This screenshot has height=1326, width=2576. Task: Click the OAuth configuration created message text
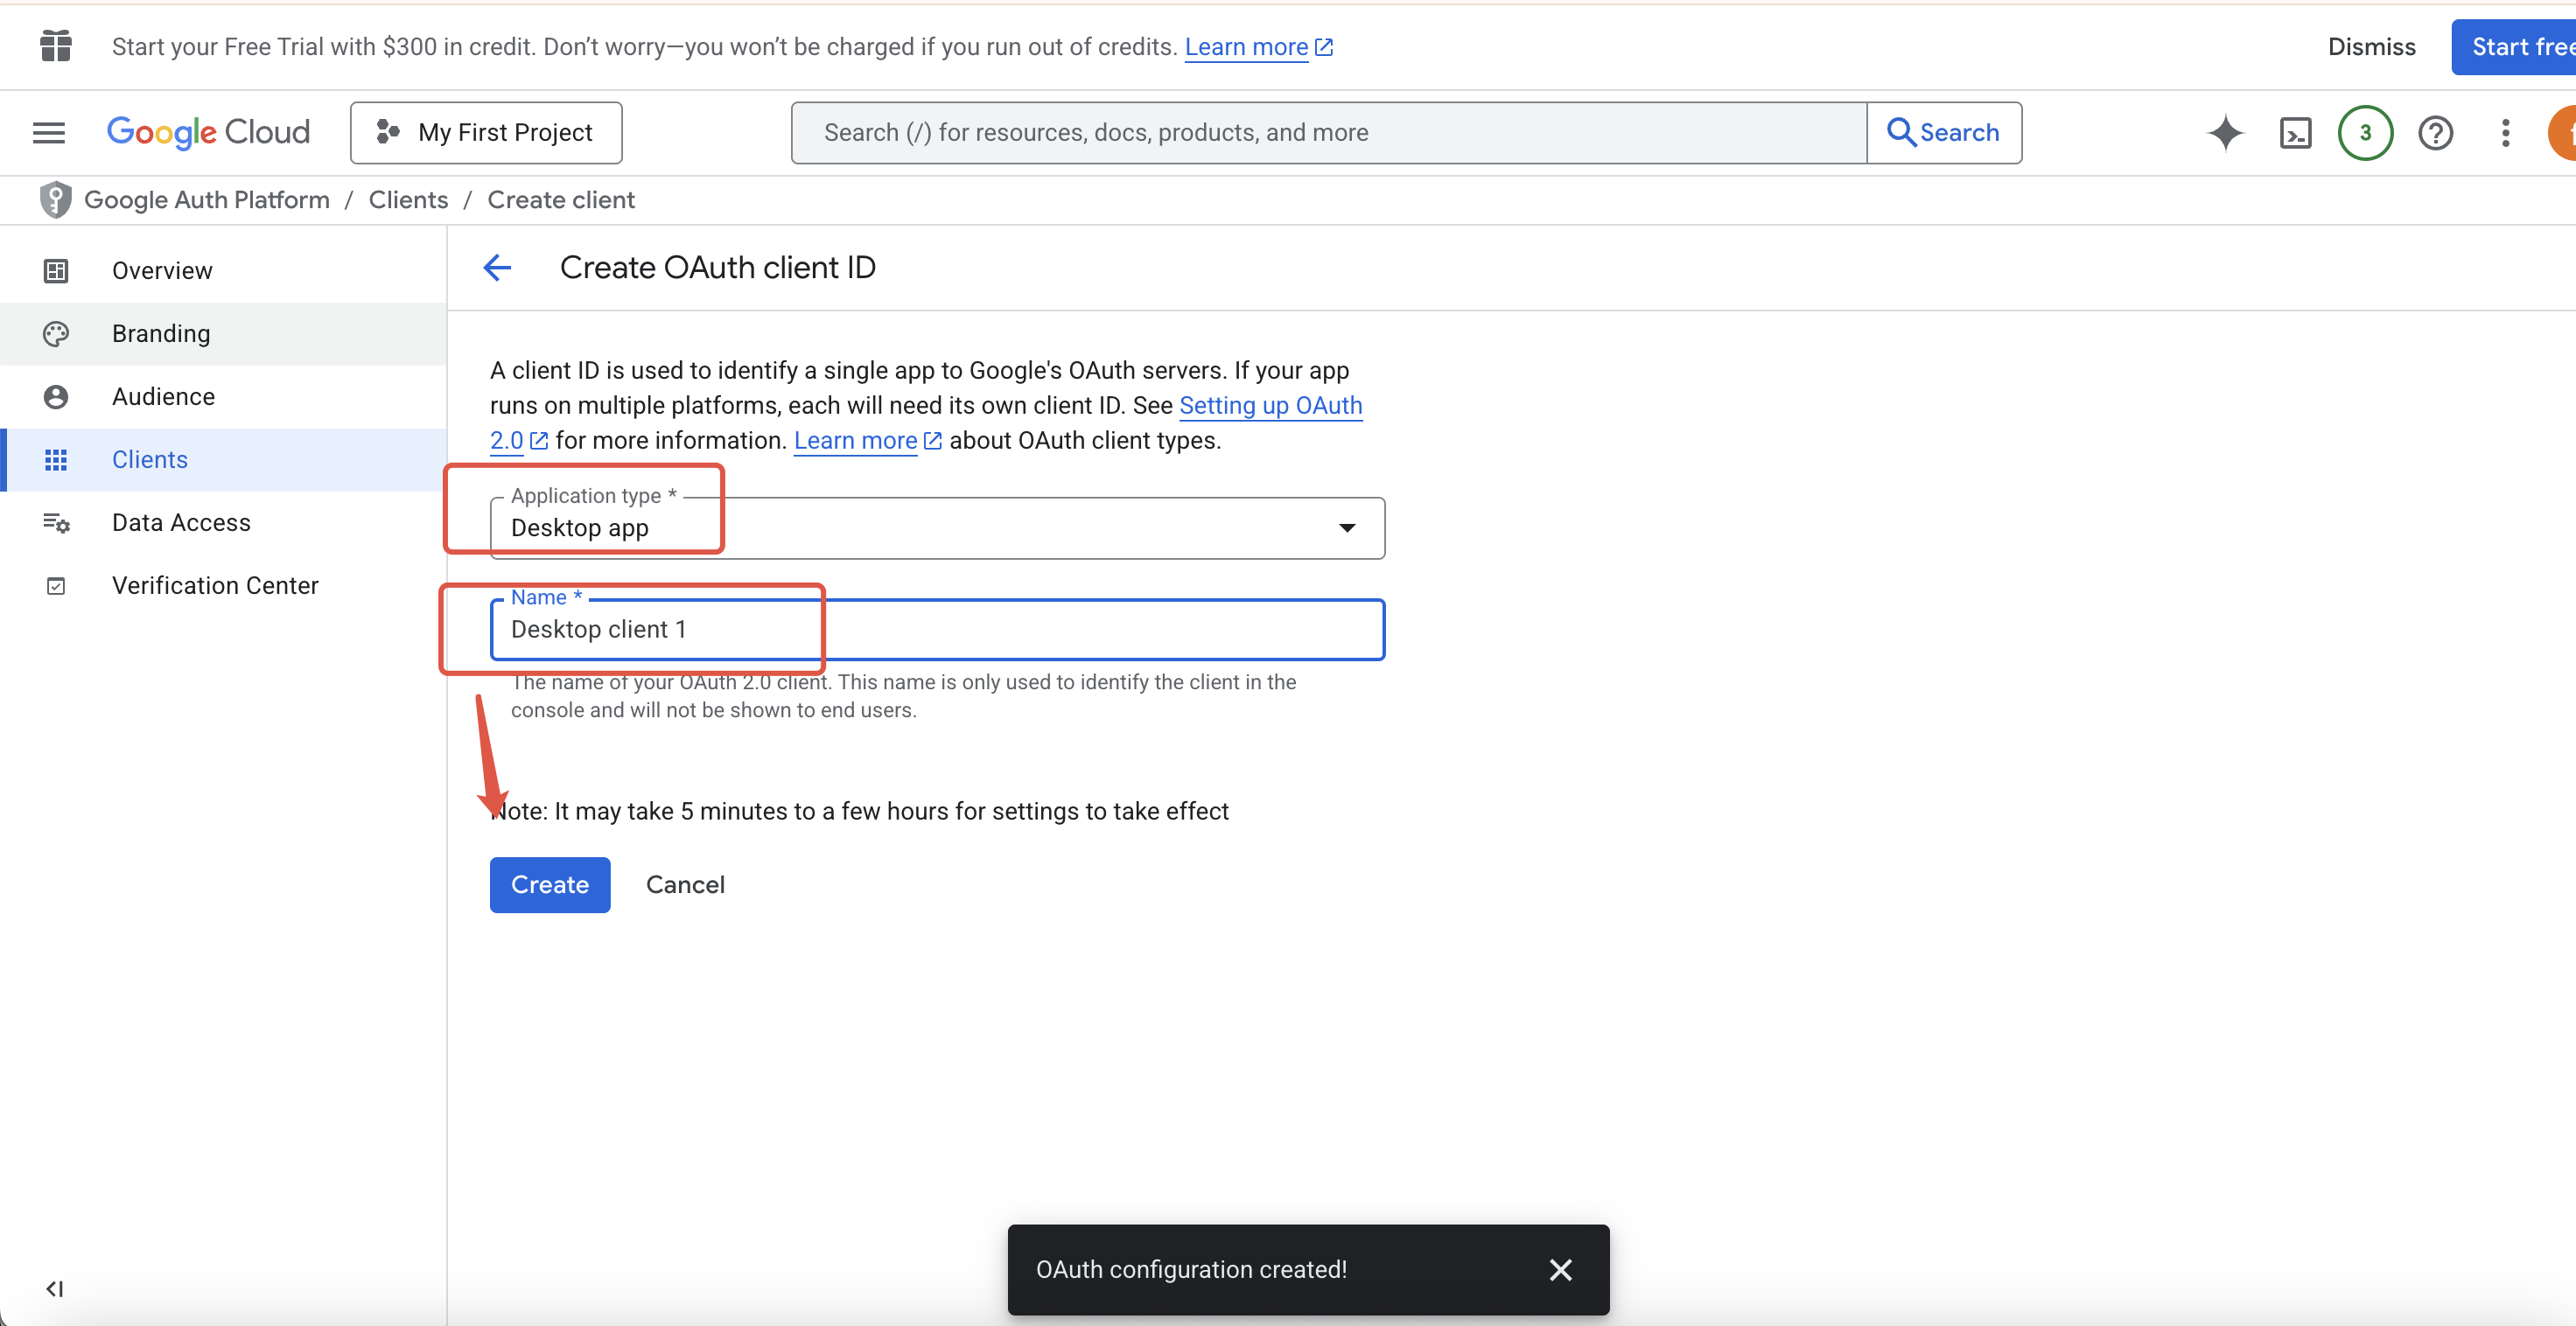(x=1191, y=1269)
